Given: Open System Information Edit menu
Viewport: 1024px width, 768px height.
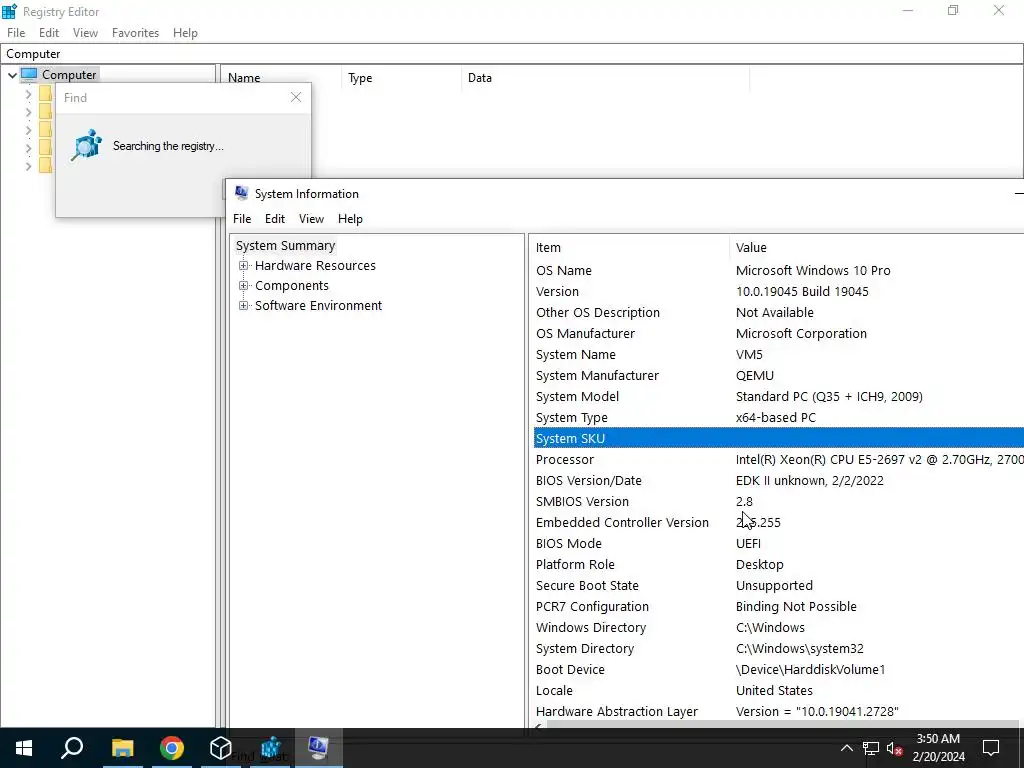Looking at the screenshot, I should (x=274, y=219).
